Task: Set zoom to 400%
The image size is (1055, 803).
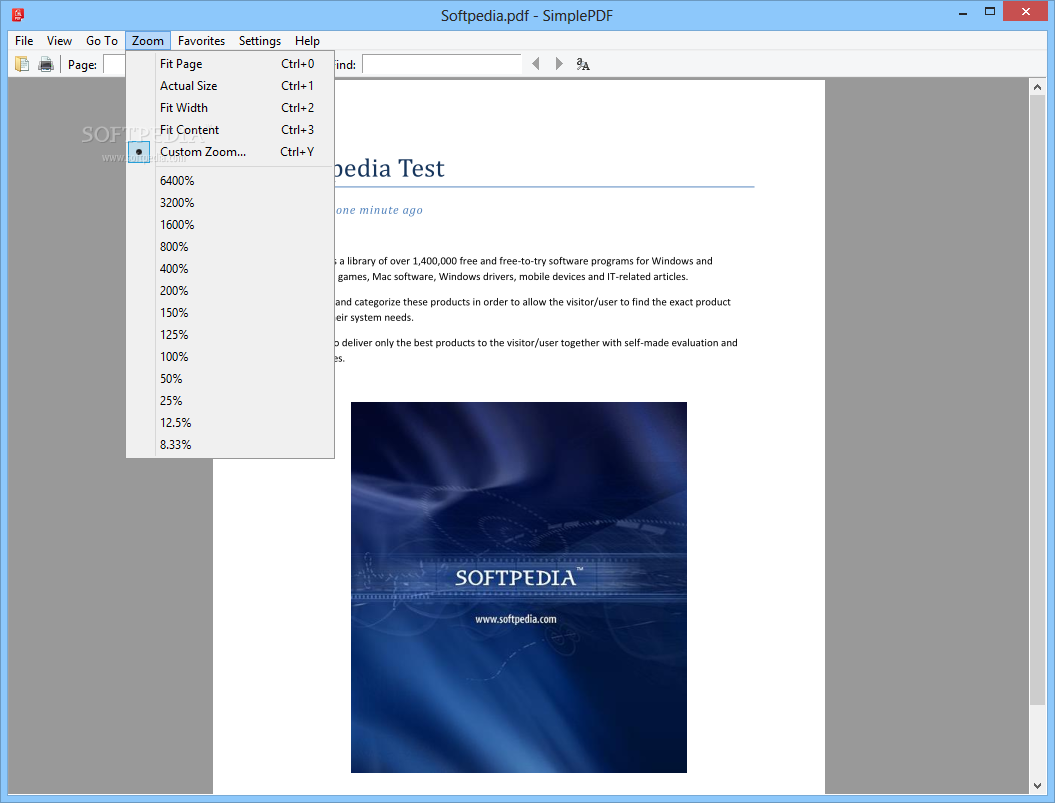Action: 229,269
